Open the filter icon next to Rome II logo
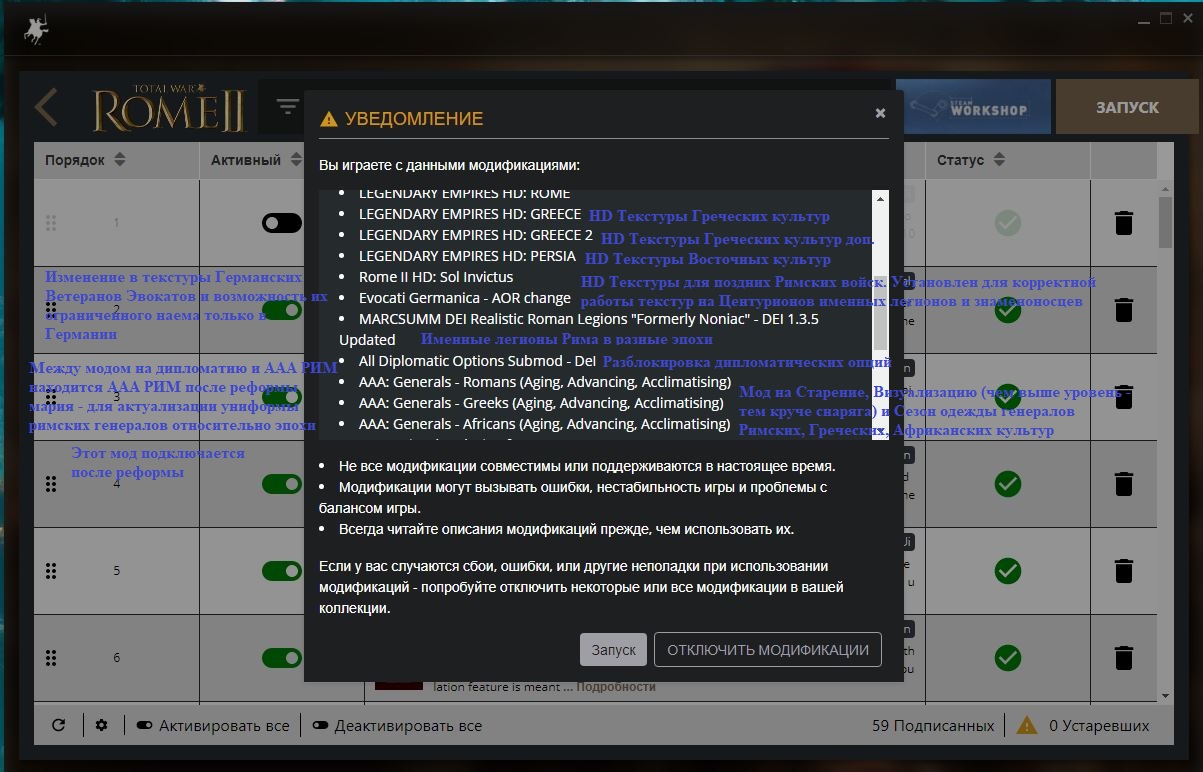Viewport: 1203px width, 772px height. [x=288, y=107]
